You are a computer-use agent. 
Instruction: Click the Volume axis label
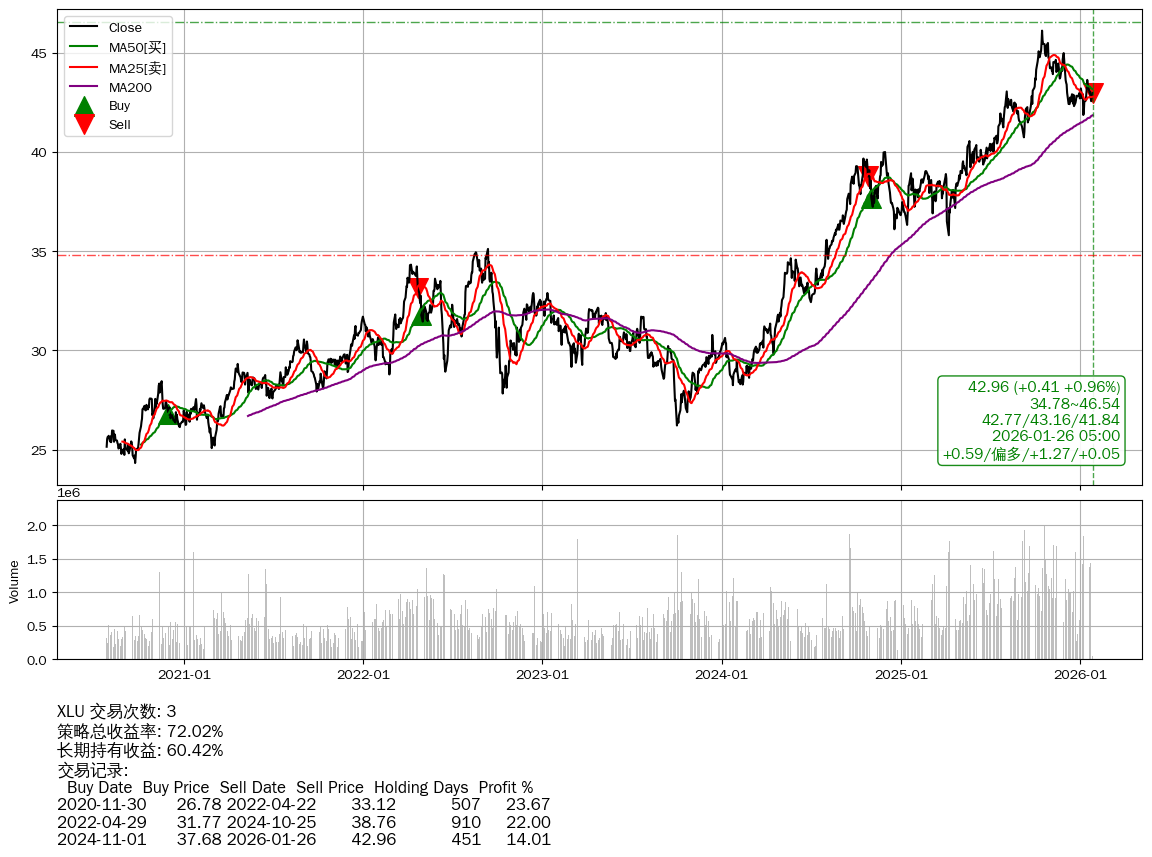click(14, 581)
